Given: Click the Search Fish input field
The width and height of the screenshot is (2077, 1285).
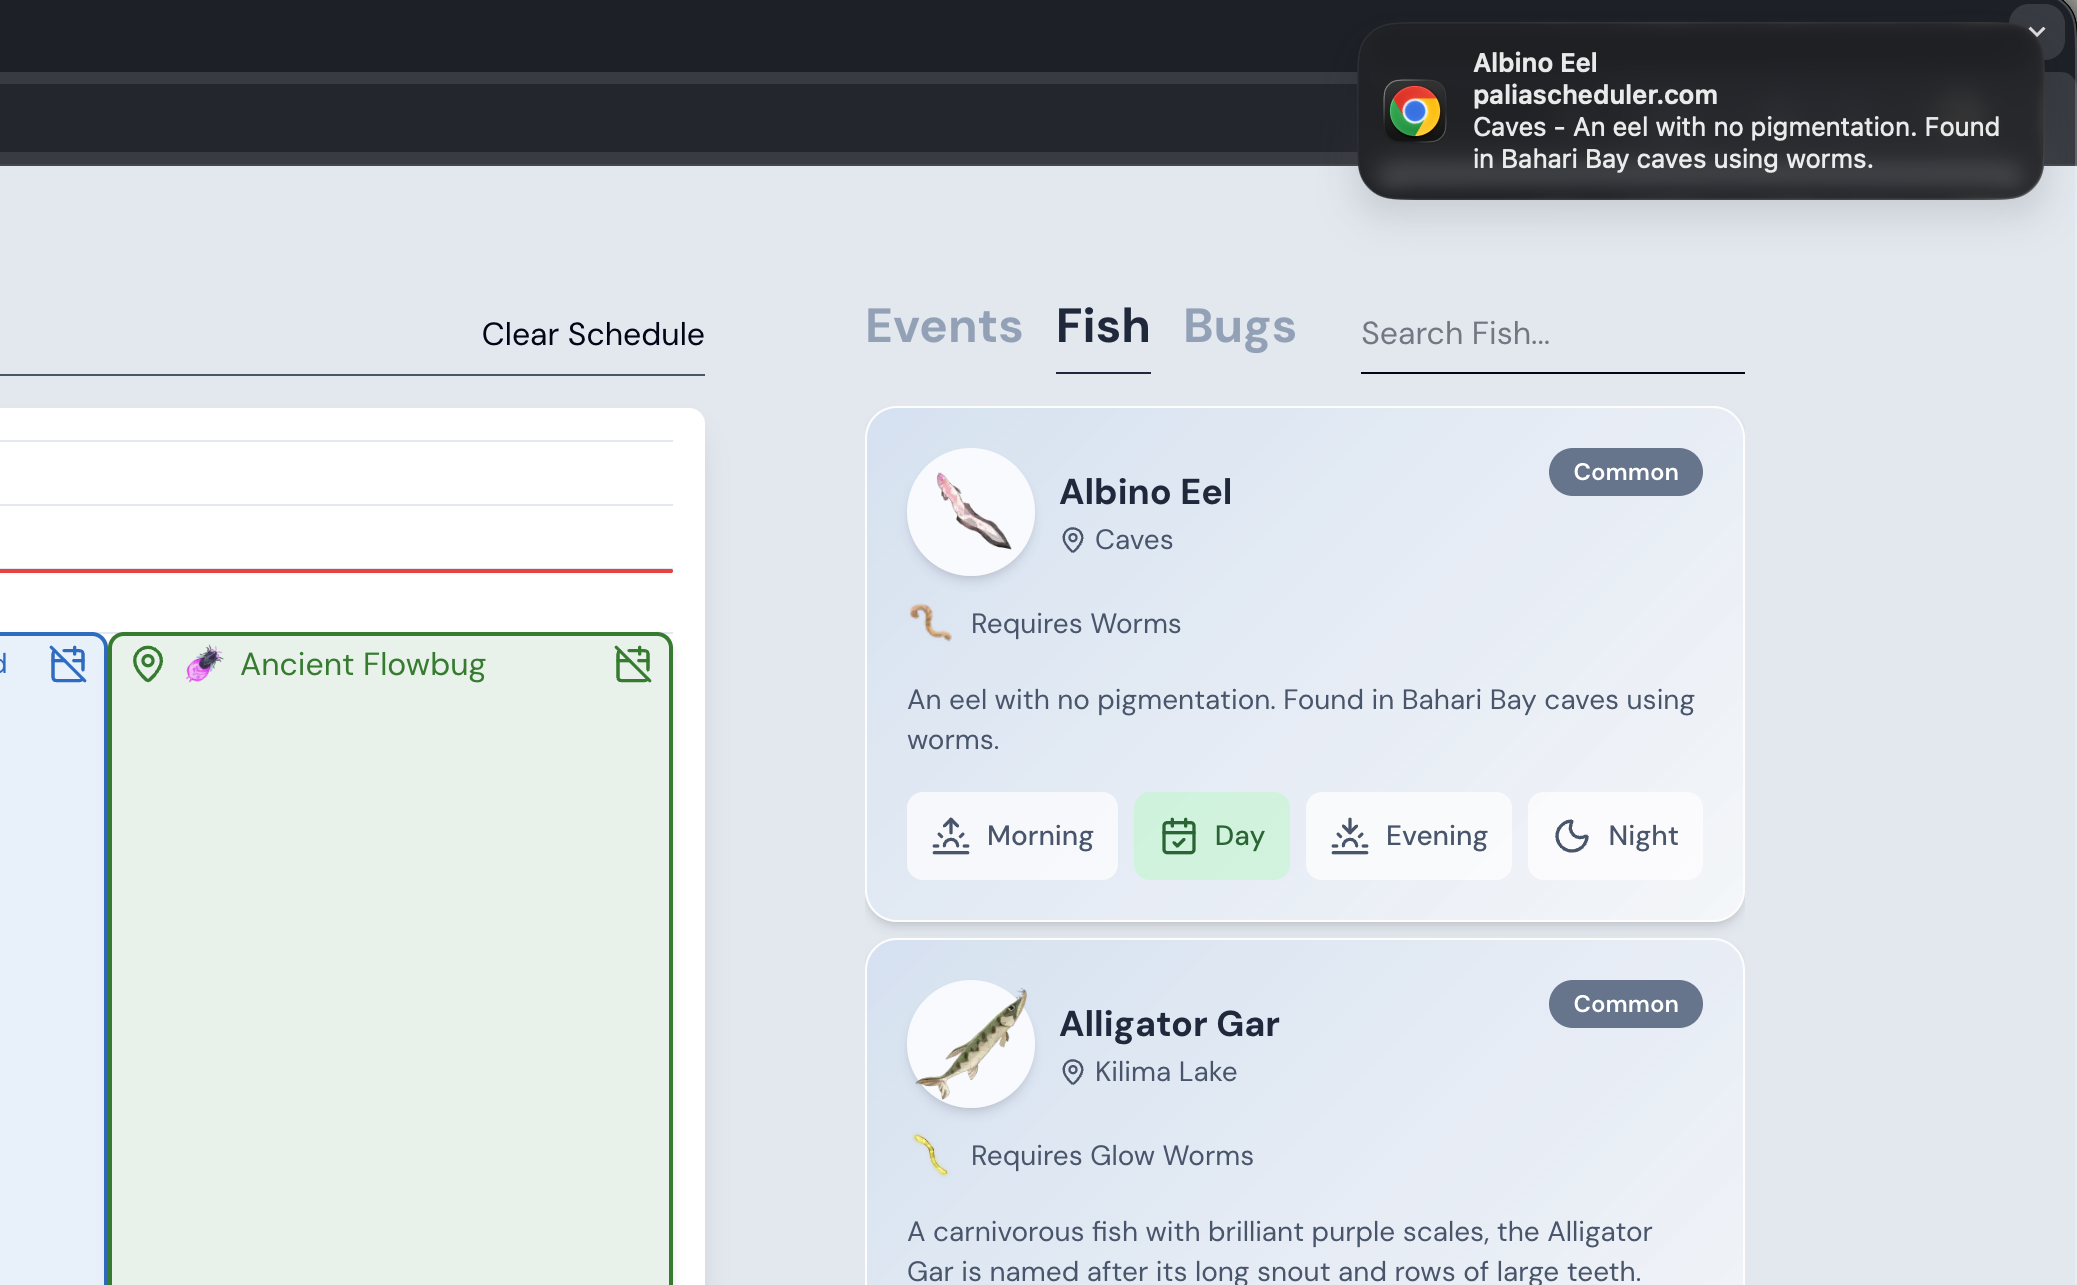Looking at the screenshot, I should point(1551,333).
